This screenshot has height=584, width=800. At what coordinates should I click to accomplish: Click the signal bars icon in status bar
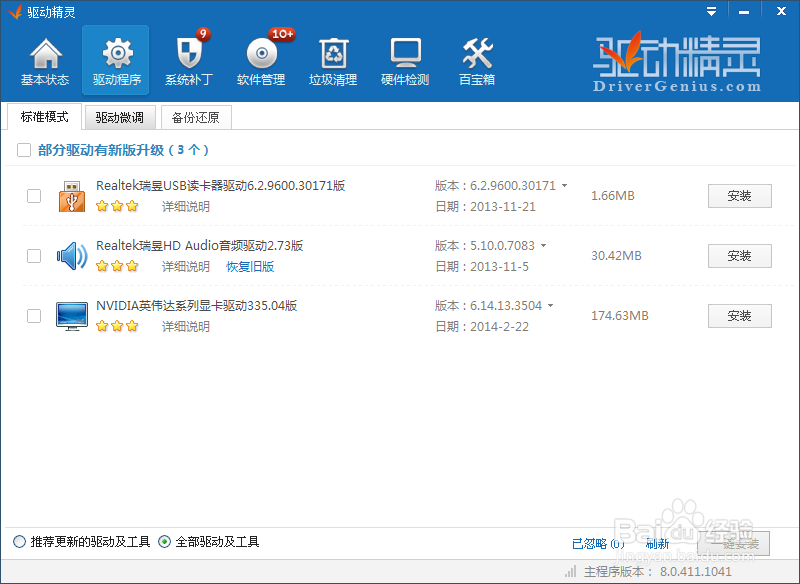coord(571,571)
